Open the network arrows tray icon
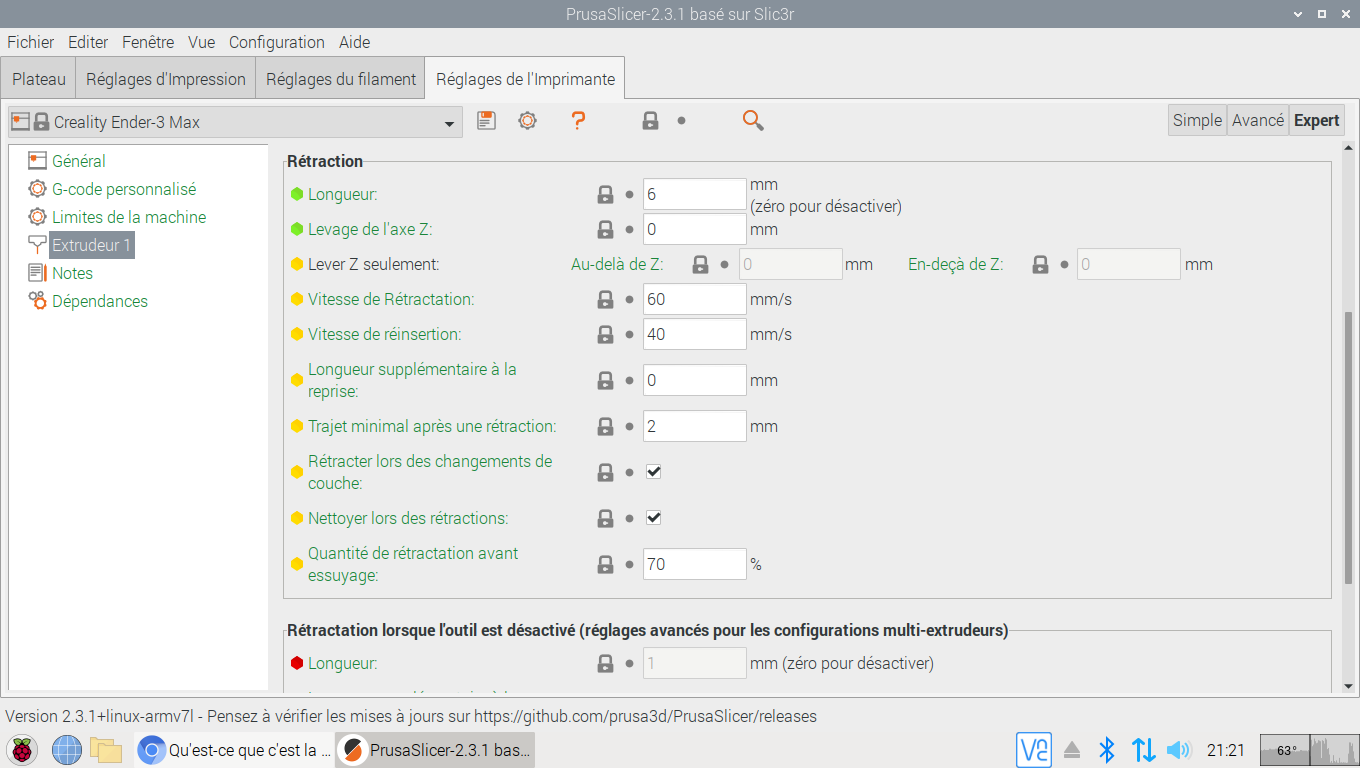 (x=1143, y=749)
